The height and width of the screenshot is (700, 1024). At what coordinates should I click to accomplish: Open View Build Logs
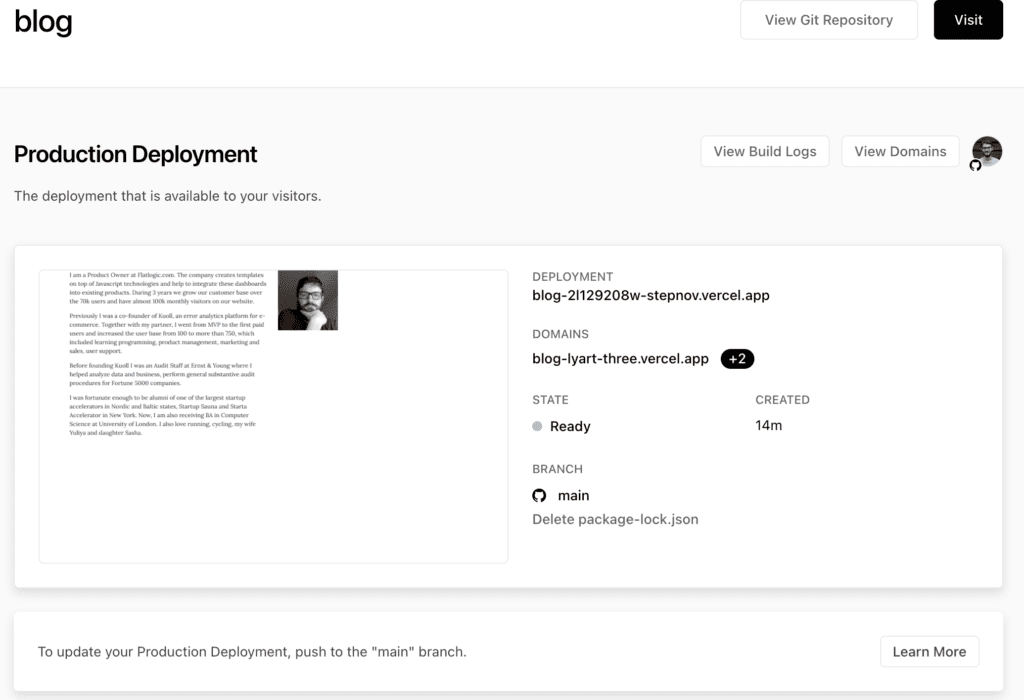pos(765,151)
